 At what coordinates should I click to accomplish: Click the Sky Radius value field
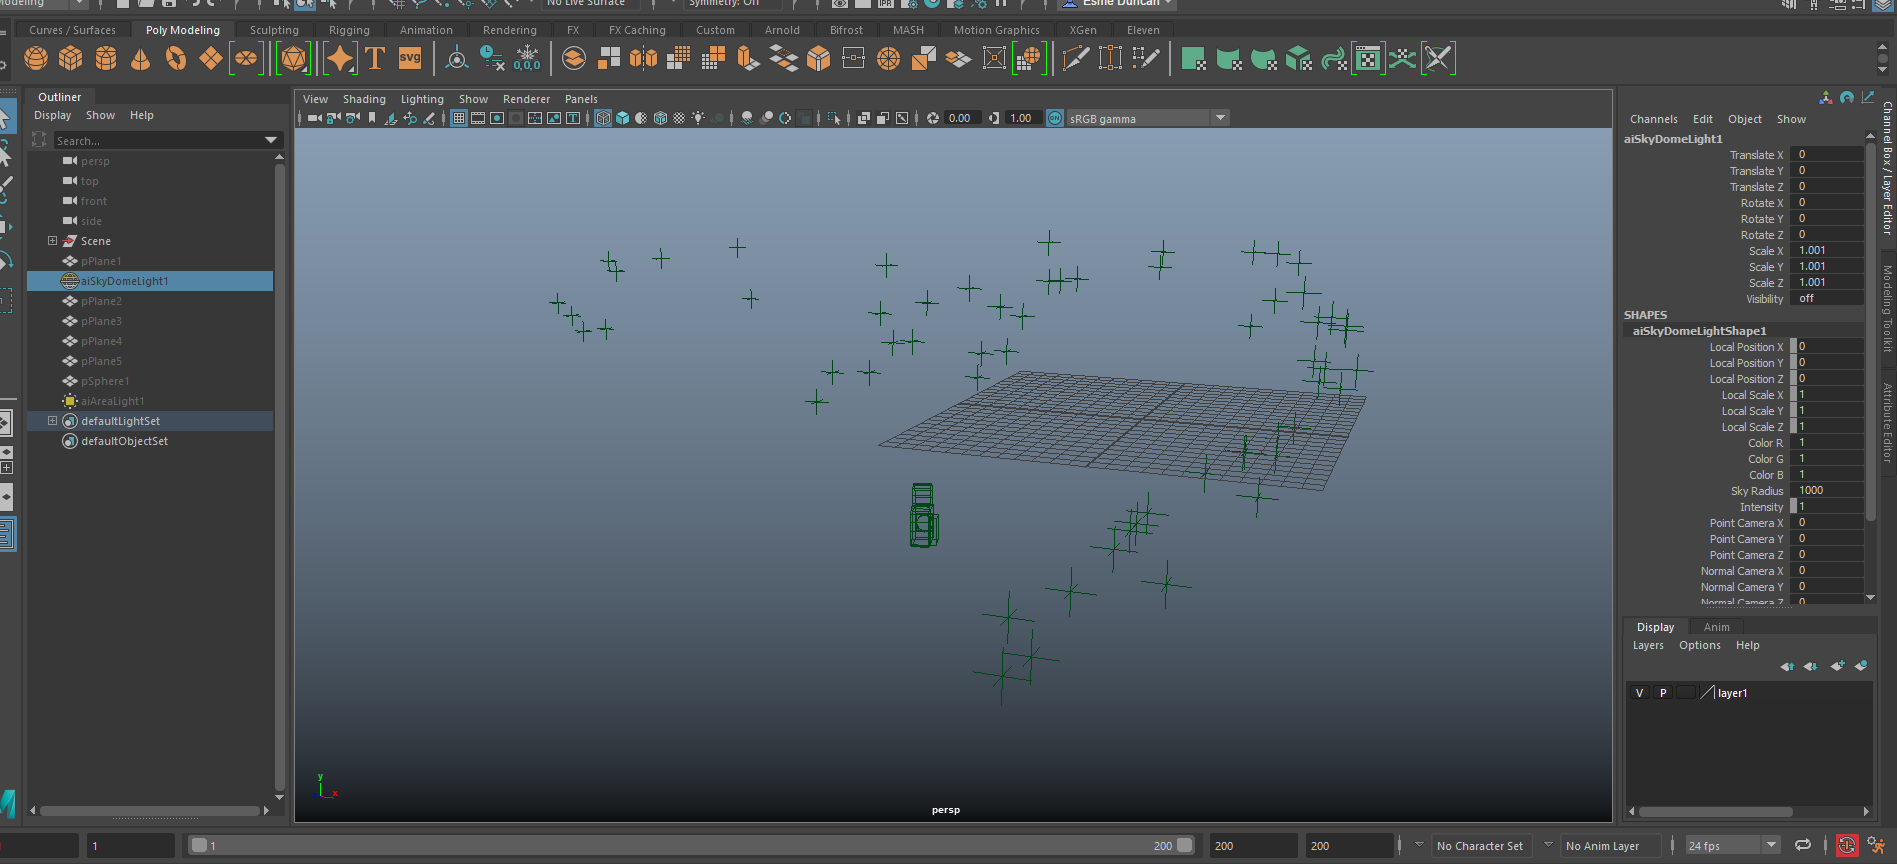[x=1827, y=491]
